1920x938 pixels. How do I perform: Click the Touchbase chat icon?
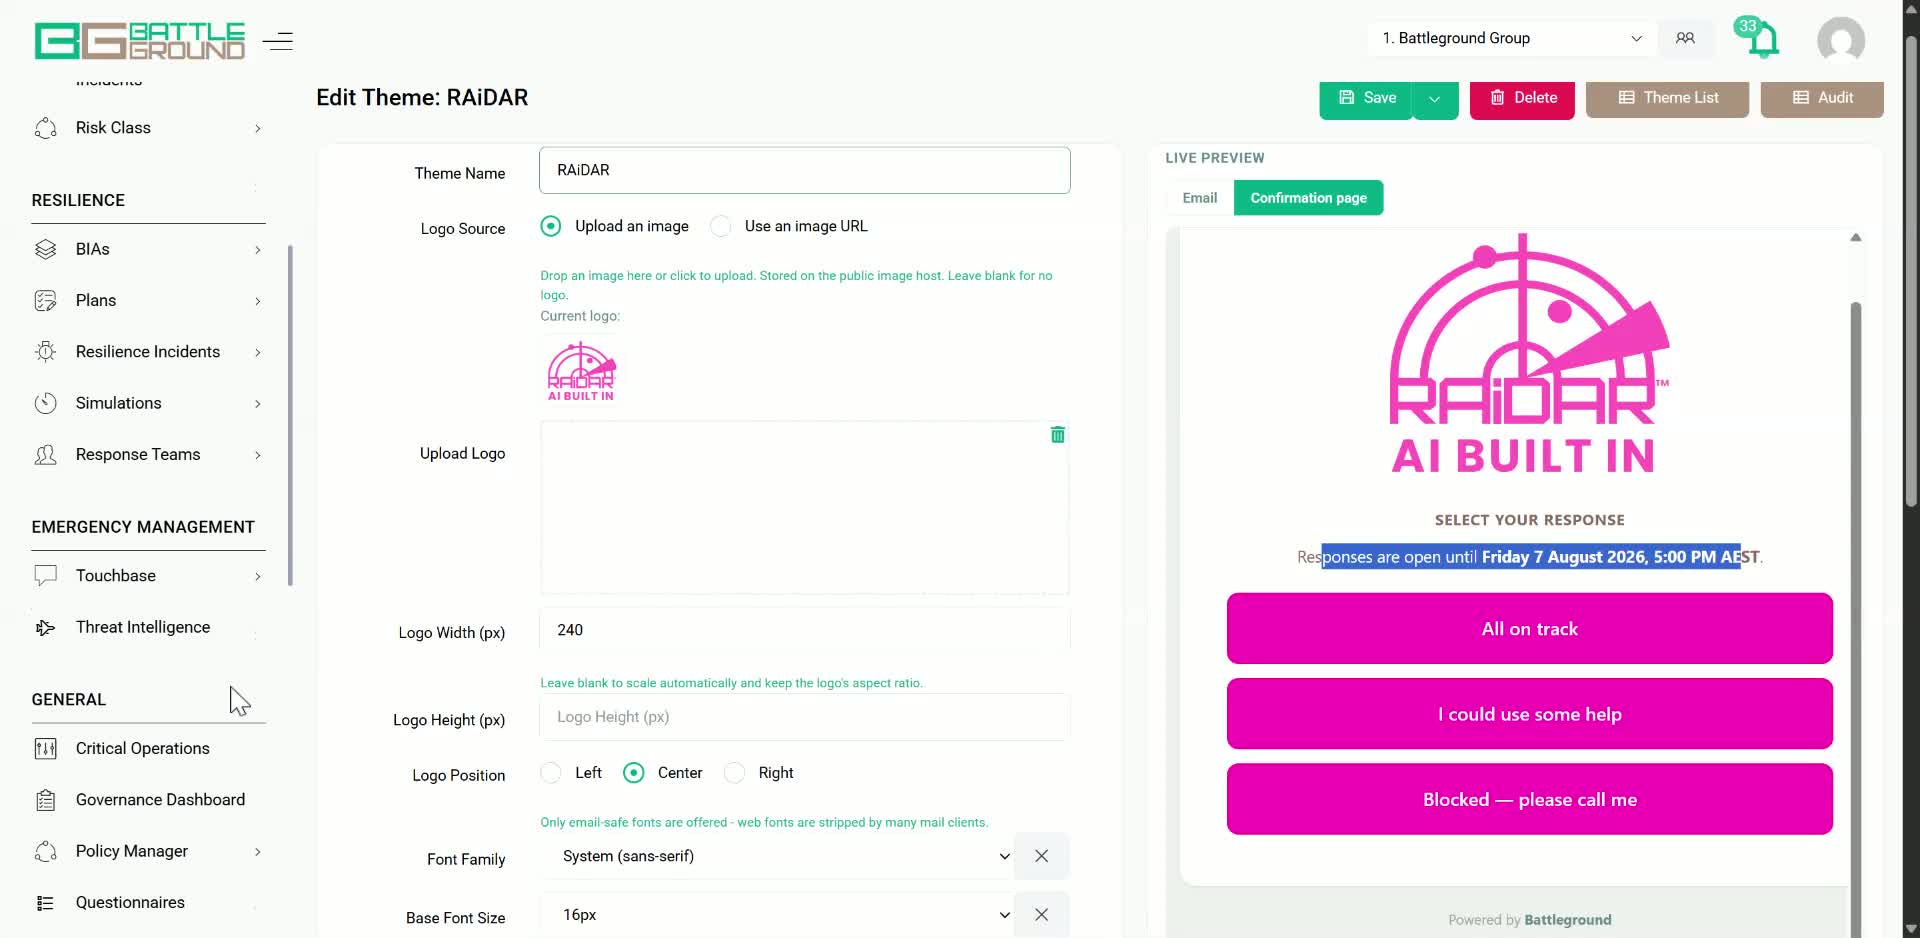click(46, 576)
